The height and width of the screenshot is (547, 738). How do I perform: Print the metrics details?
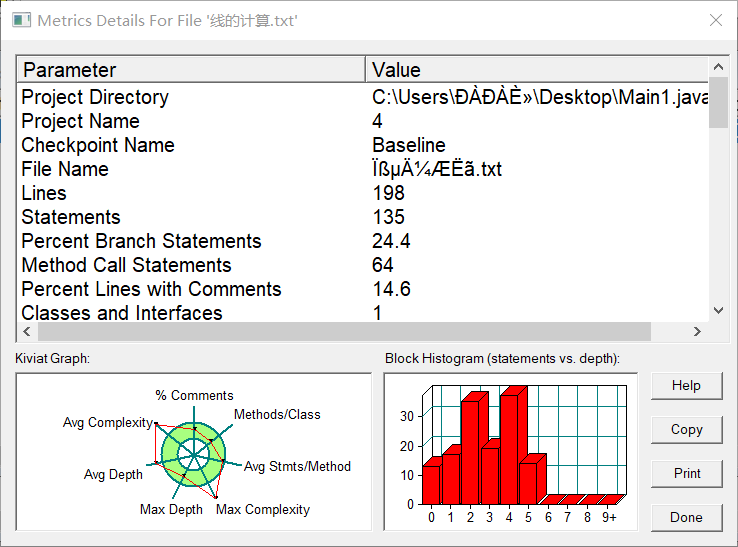click(686, 473)
